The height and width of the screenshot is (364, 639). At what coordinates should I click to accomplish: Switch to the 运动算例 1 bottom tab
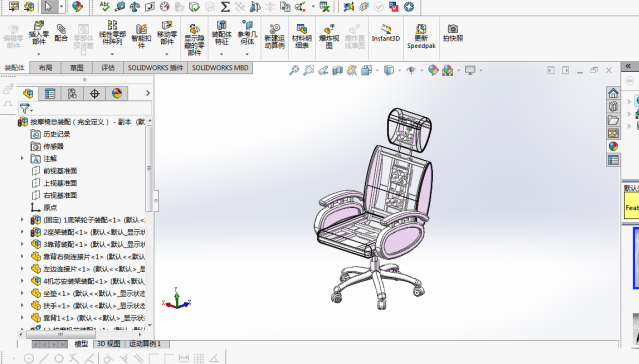point(146,344)
